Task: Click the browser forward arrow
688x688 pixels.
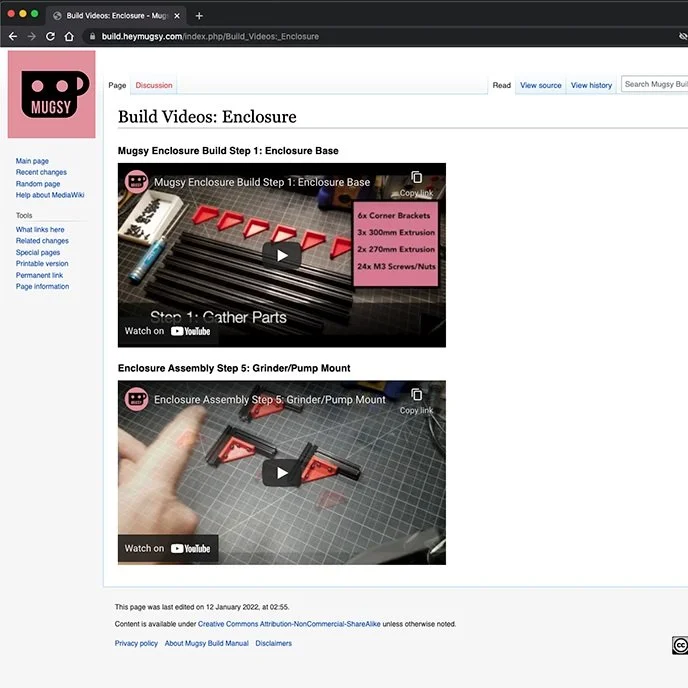Action: coord(32,36)
